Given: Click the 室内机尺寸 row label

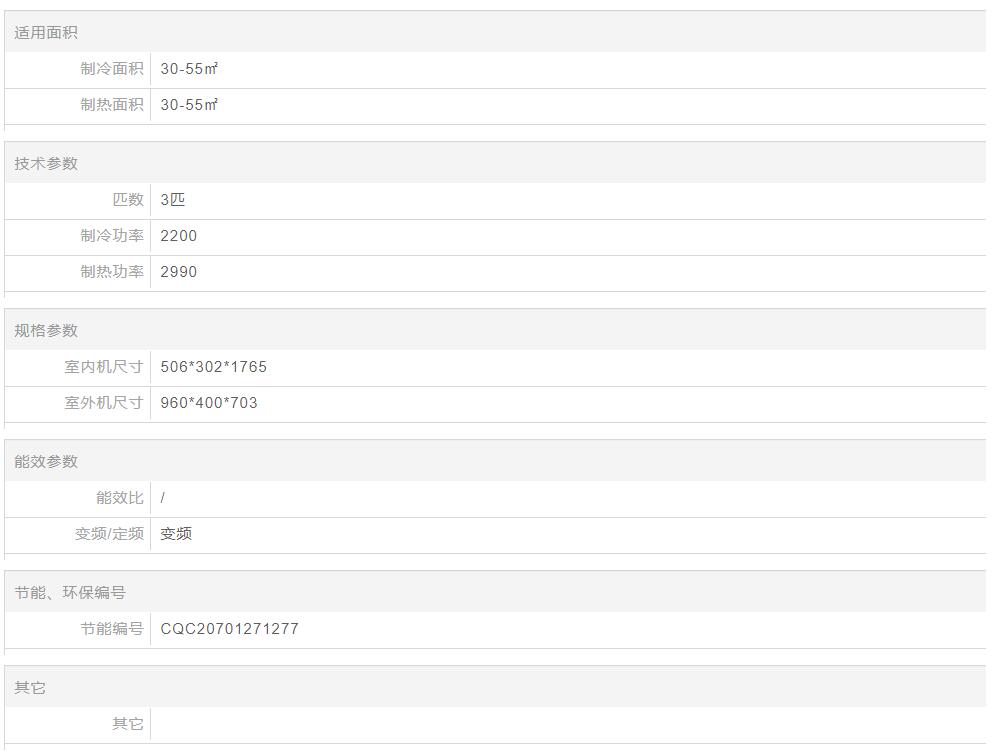Looking at the screenshot, I should pyautogui.click(x=104, y=367).
